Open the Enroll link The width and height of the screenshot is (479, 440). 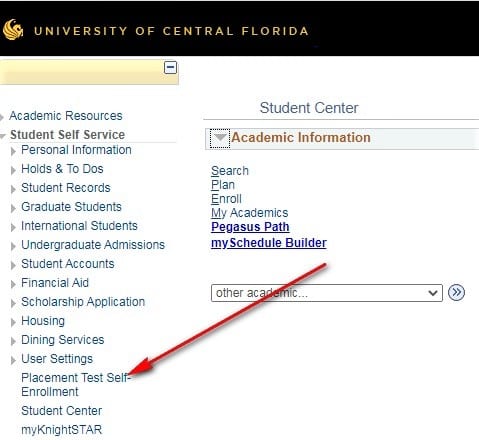pyautogui.click(x=226, y=199)
